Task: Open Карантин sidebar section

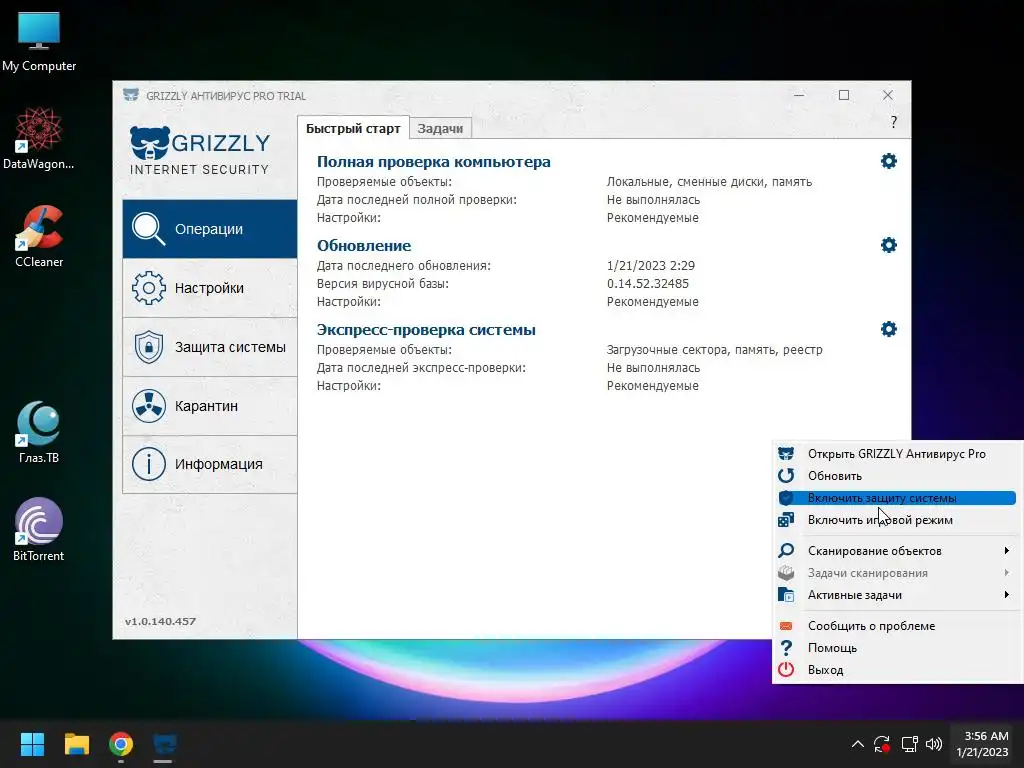Action: [210, 406]
